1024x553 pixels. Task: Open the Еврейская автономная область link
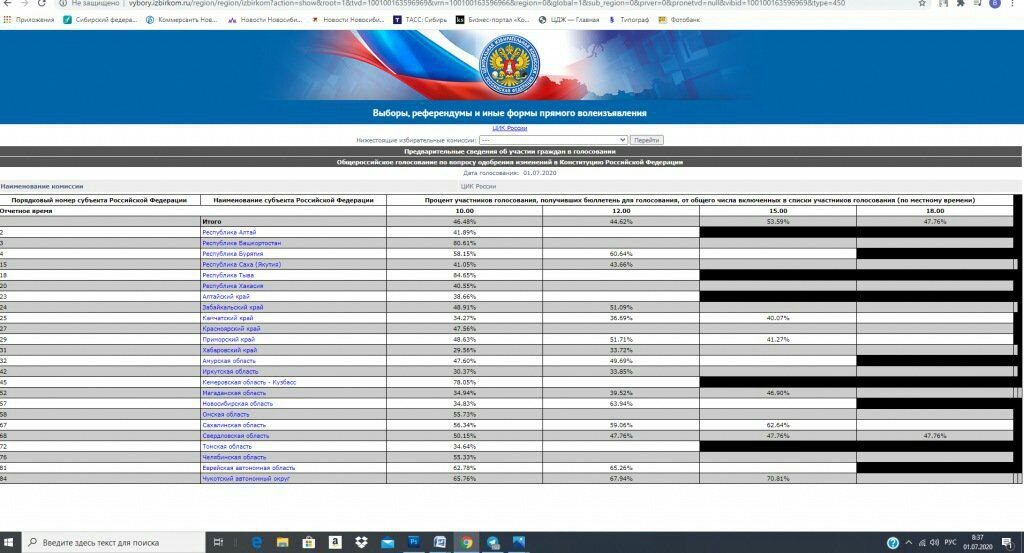pyautogui.click(x=249, y=468)
